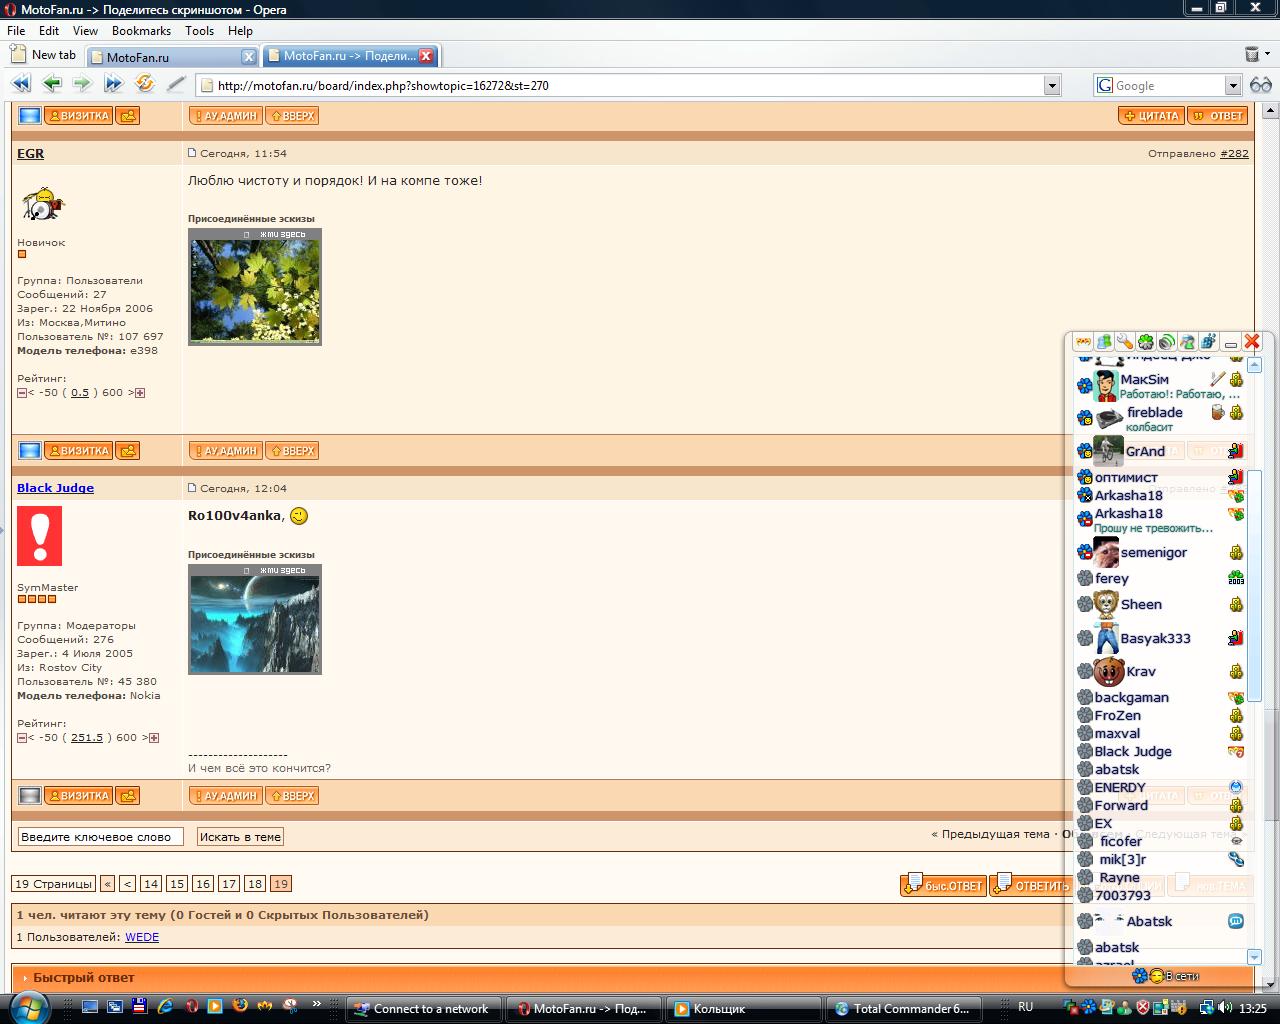Open a New tab
The width and height of the screenshot is (1280, 1024).
(x=43, y=55)
